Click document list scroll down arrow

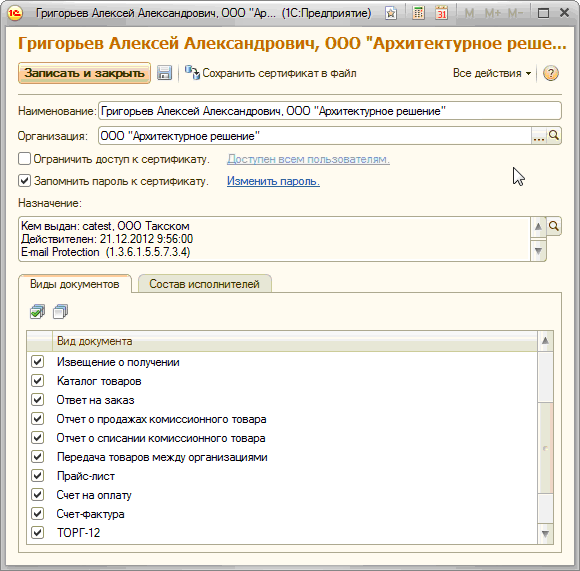click(545, 534)
